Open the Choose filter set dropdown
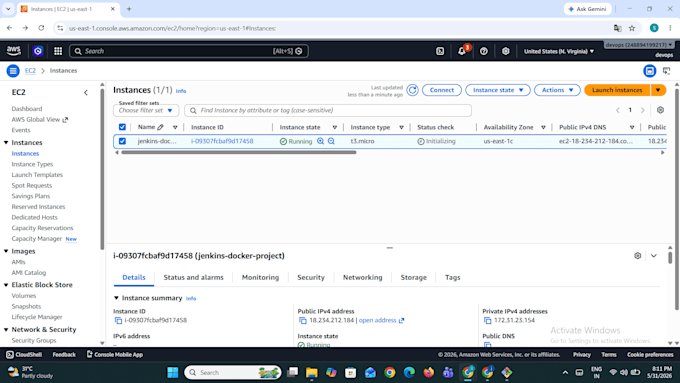Viewport: 680px width, 383px height. point(146,111)
